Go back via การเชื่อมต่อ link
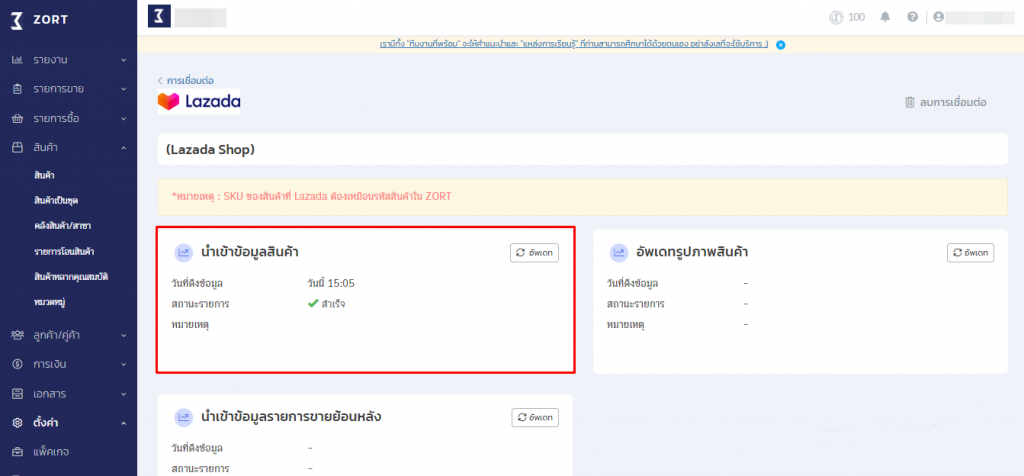Screen dimensions: 1024x476 pos(185,80)
